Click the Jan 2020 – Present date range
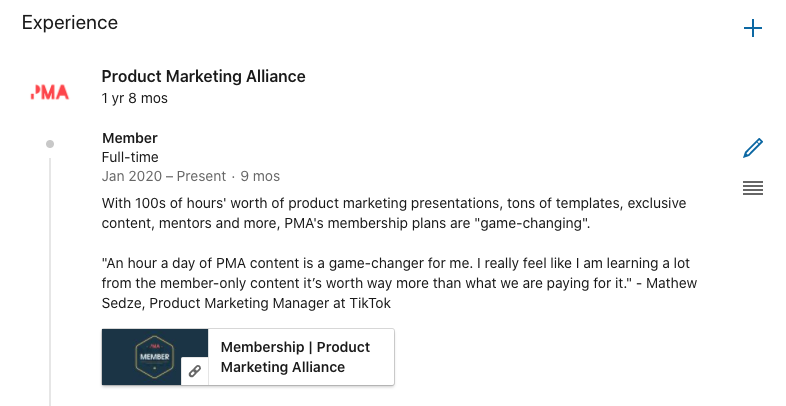786x406 pixels. [x=164, y=176]
